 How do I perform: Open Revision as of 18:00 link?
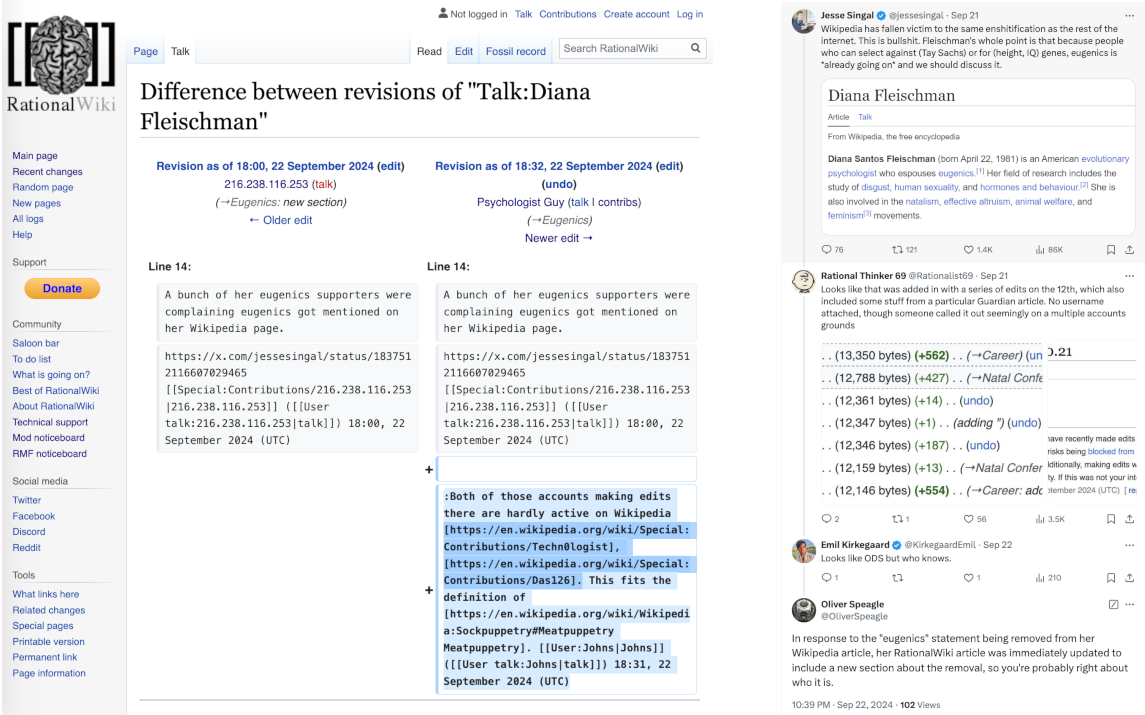(265, 166)
